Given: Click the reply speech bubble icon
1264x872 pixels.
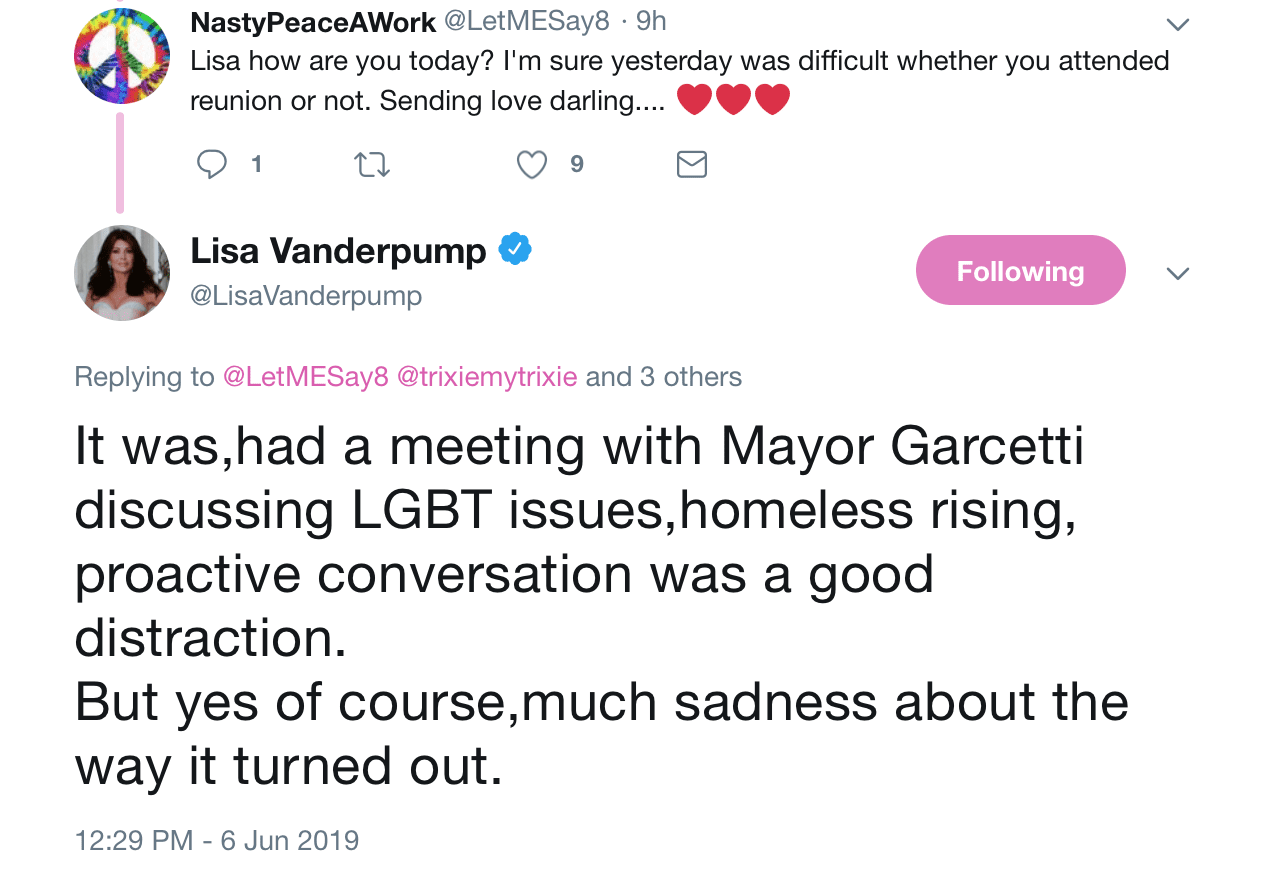Looking at the screenshot, I should point(212,164).
